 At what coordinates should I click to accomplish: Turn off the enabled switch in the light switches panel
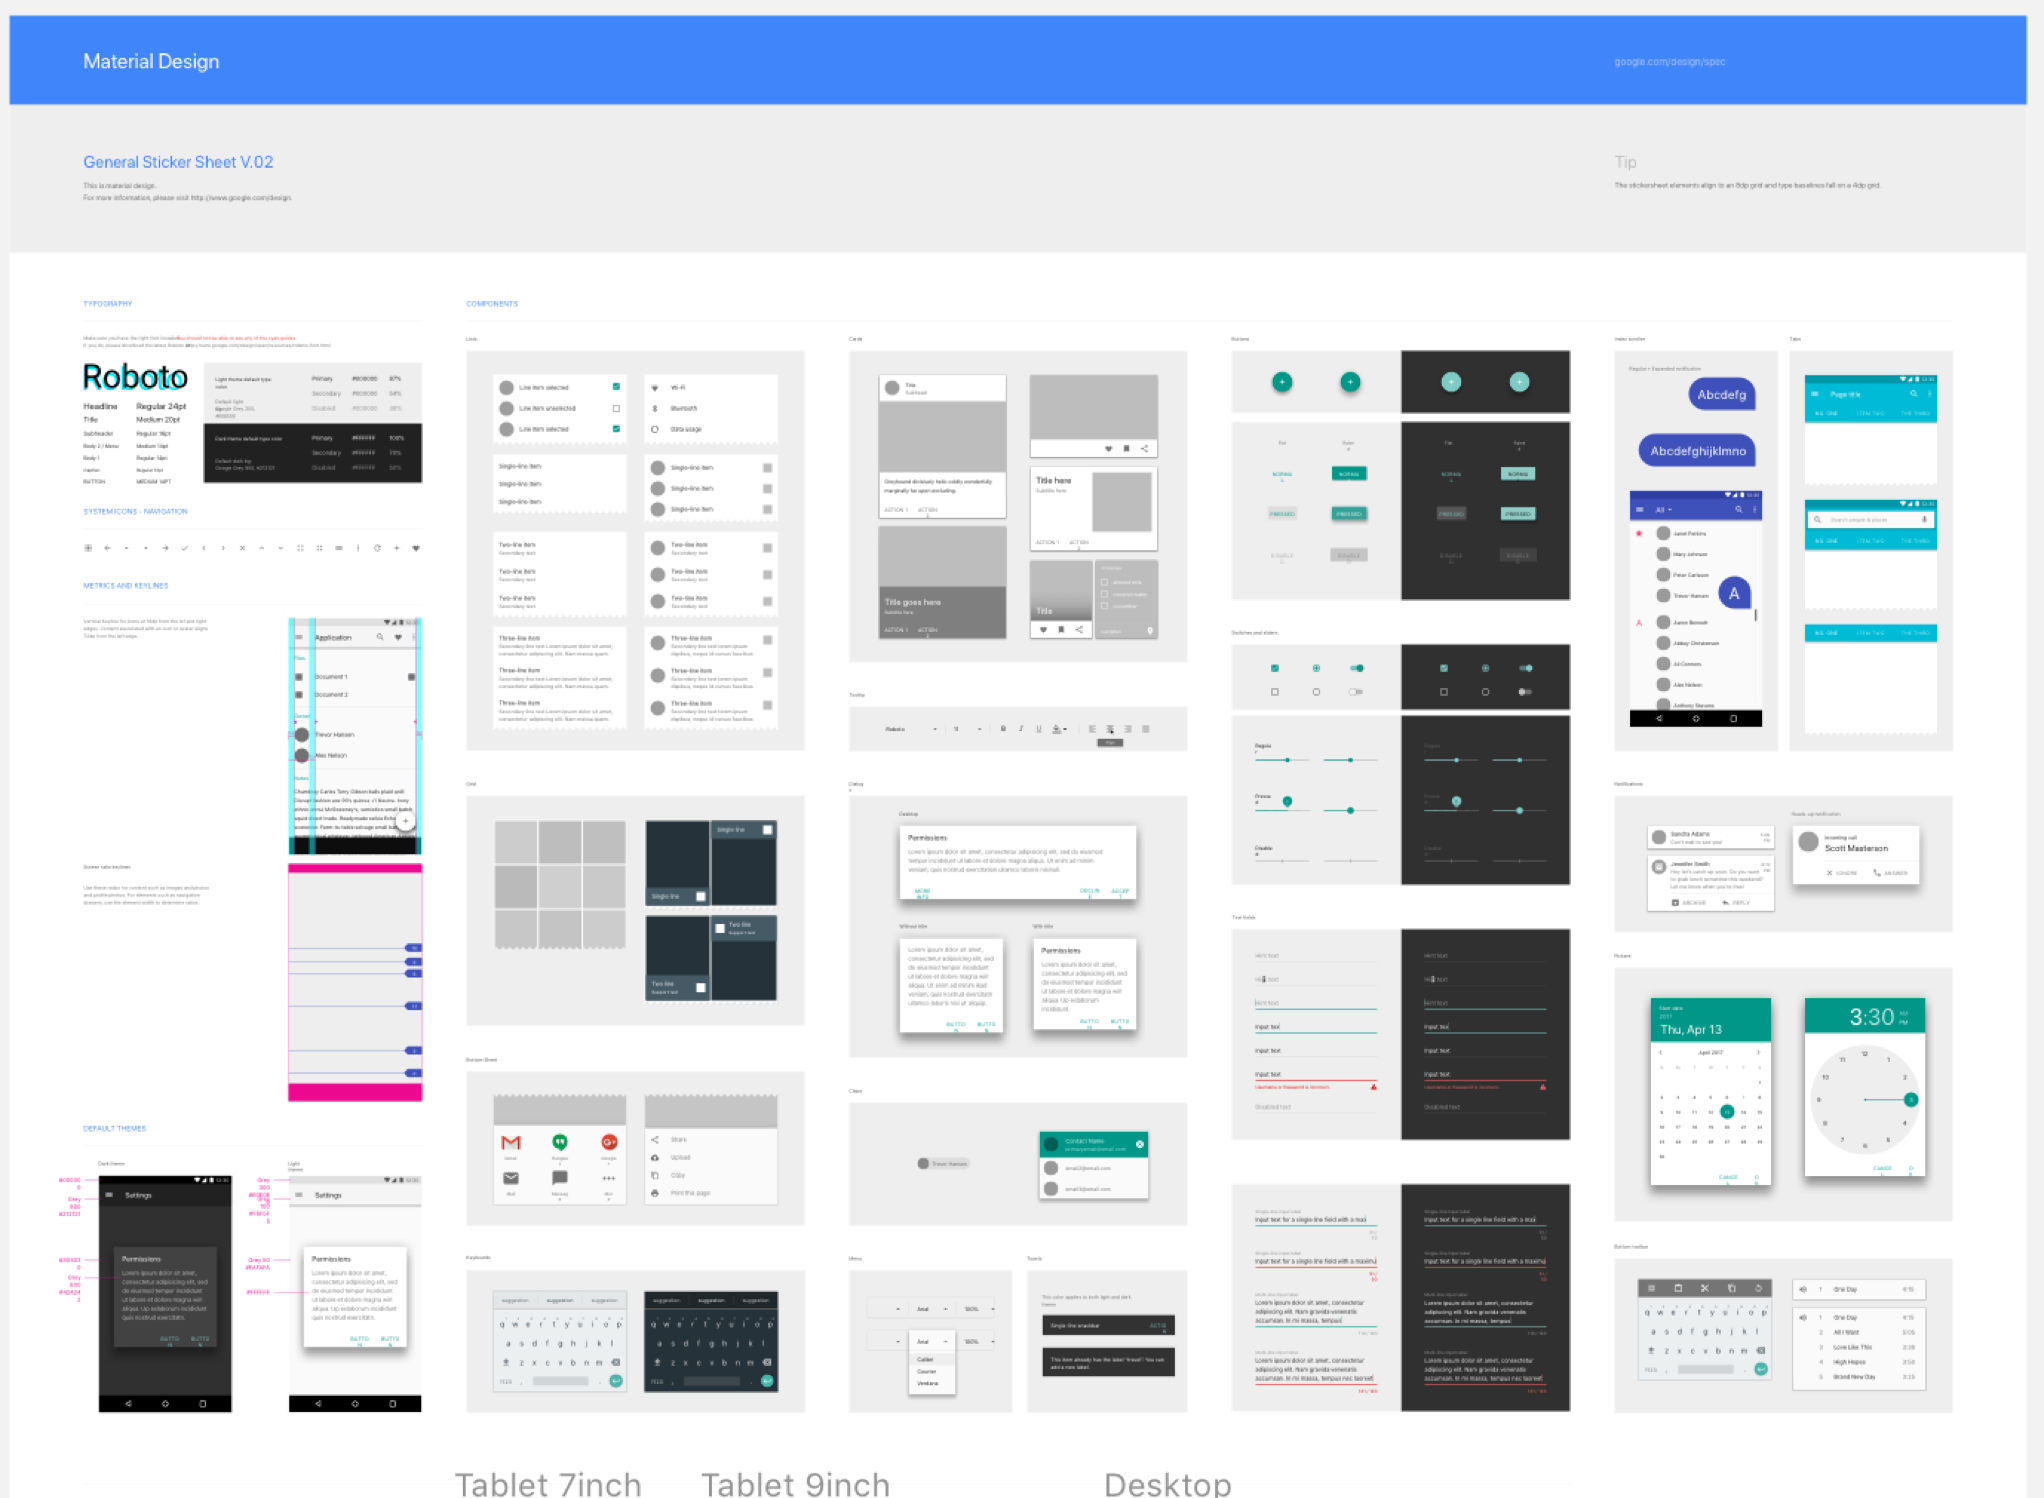point(1357,668)
